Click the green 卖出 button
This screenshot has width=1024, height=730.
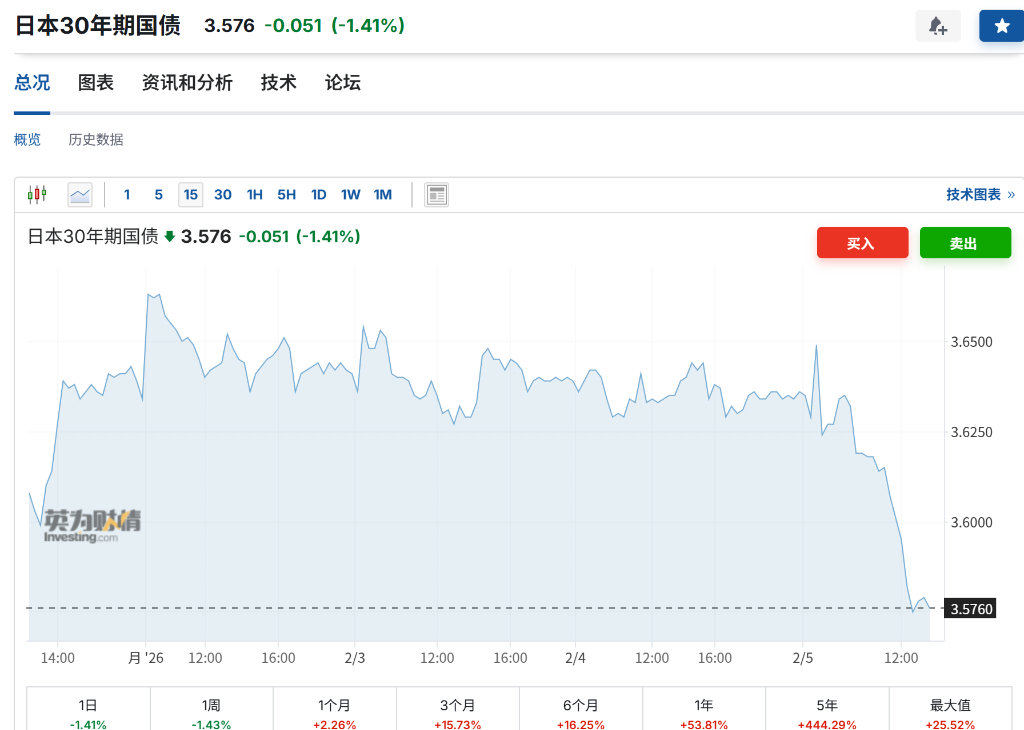click(x=965, y=243)
